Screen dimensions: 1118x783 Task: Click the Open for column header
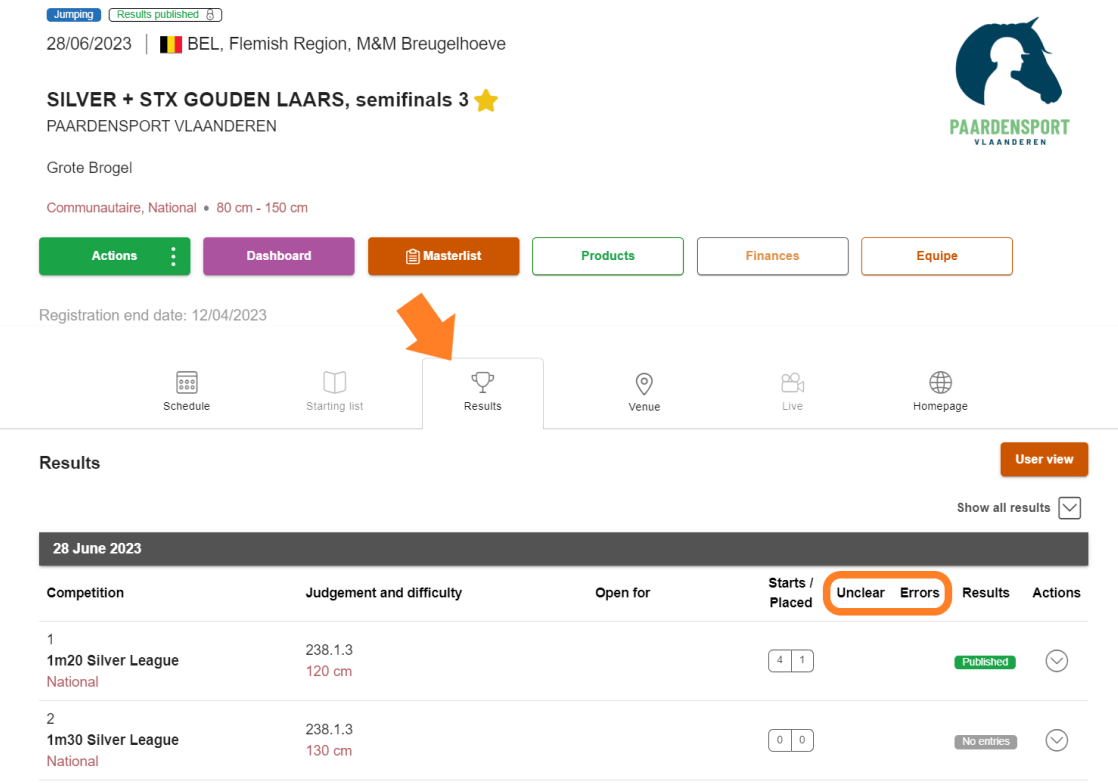(622, 593)
